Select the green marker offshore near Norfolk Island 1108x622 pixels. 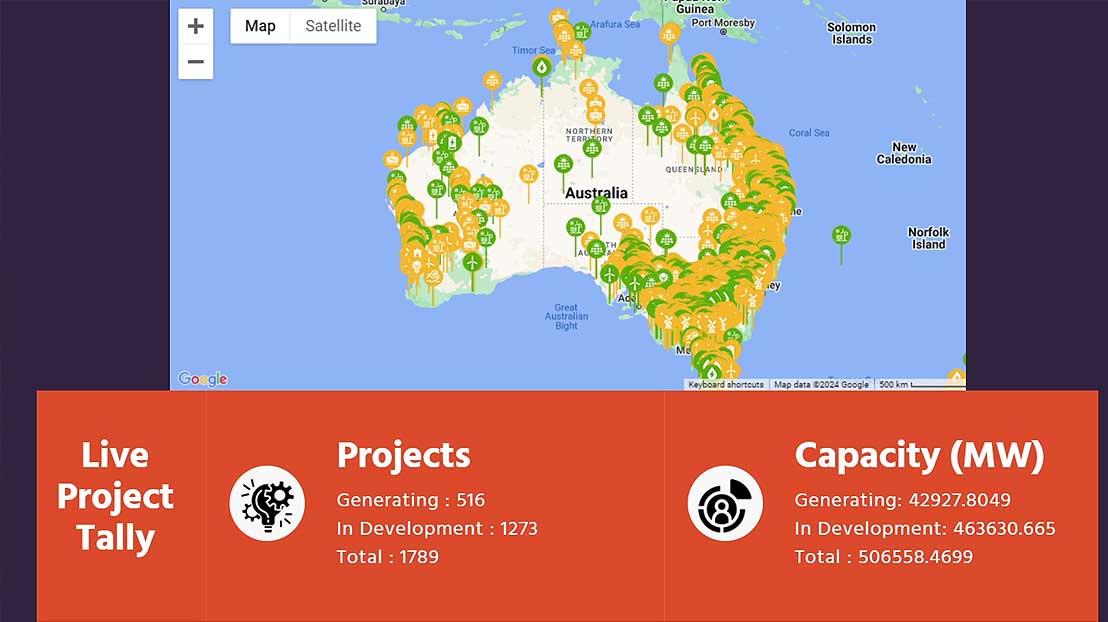tap(841, 235)
